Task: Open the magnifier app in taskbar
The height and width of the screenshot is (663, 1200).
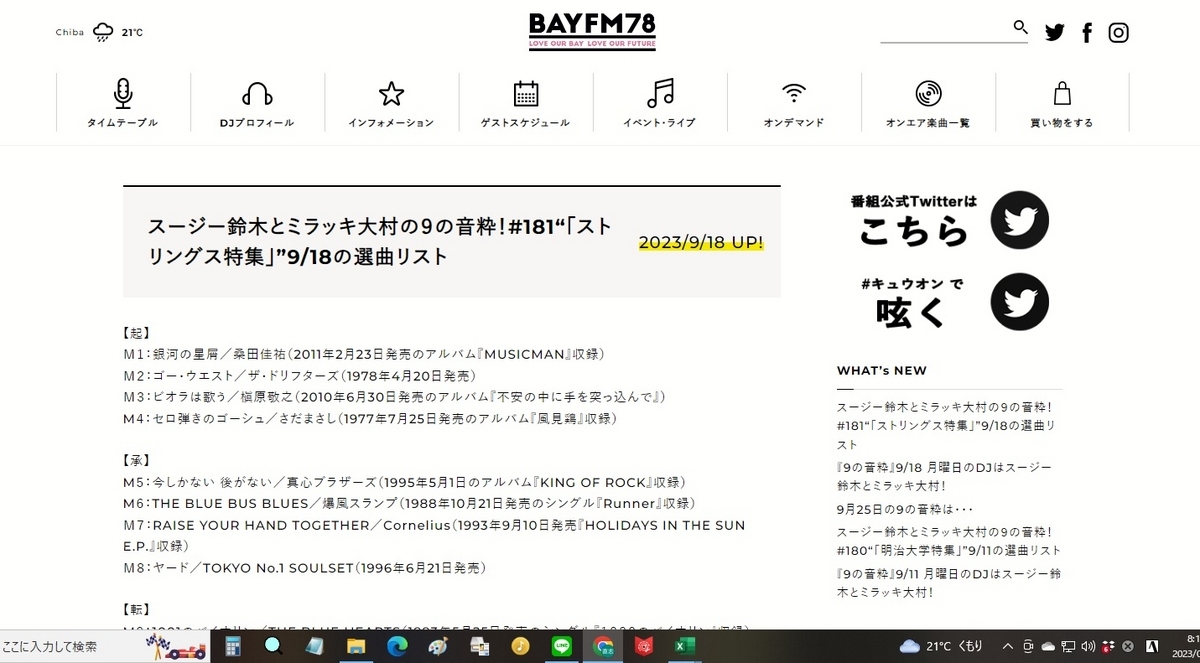Action: click(273, 647)
